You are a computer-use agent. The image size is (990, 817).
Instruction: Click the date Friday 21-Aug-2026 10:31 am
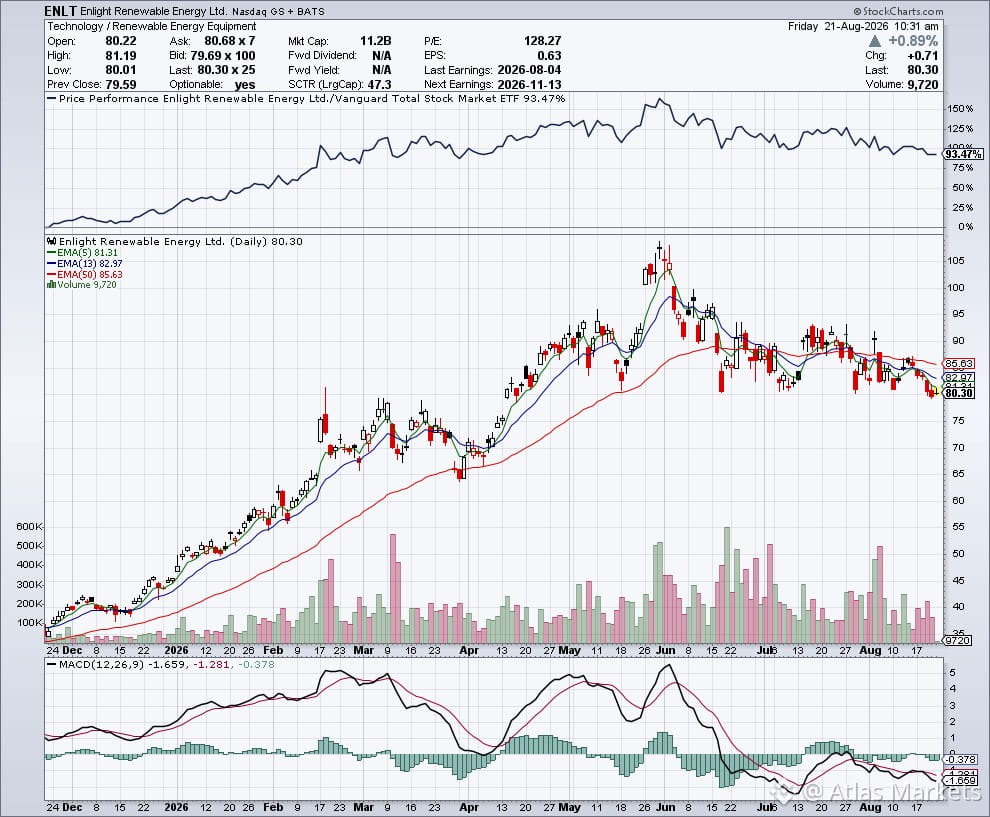(x=863, y=27)
